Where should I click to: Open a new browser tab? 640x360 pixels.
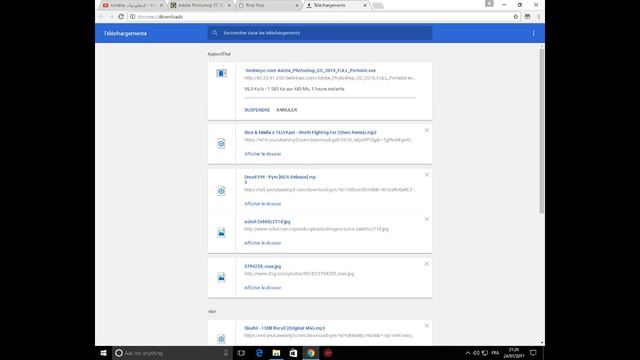pyautogui.click(x=378, y=6)
